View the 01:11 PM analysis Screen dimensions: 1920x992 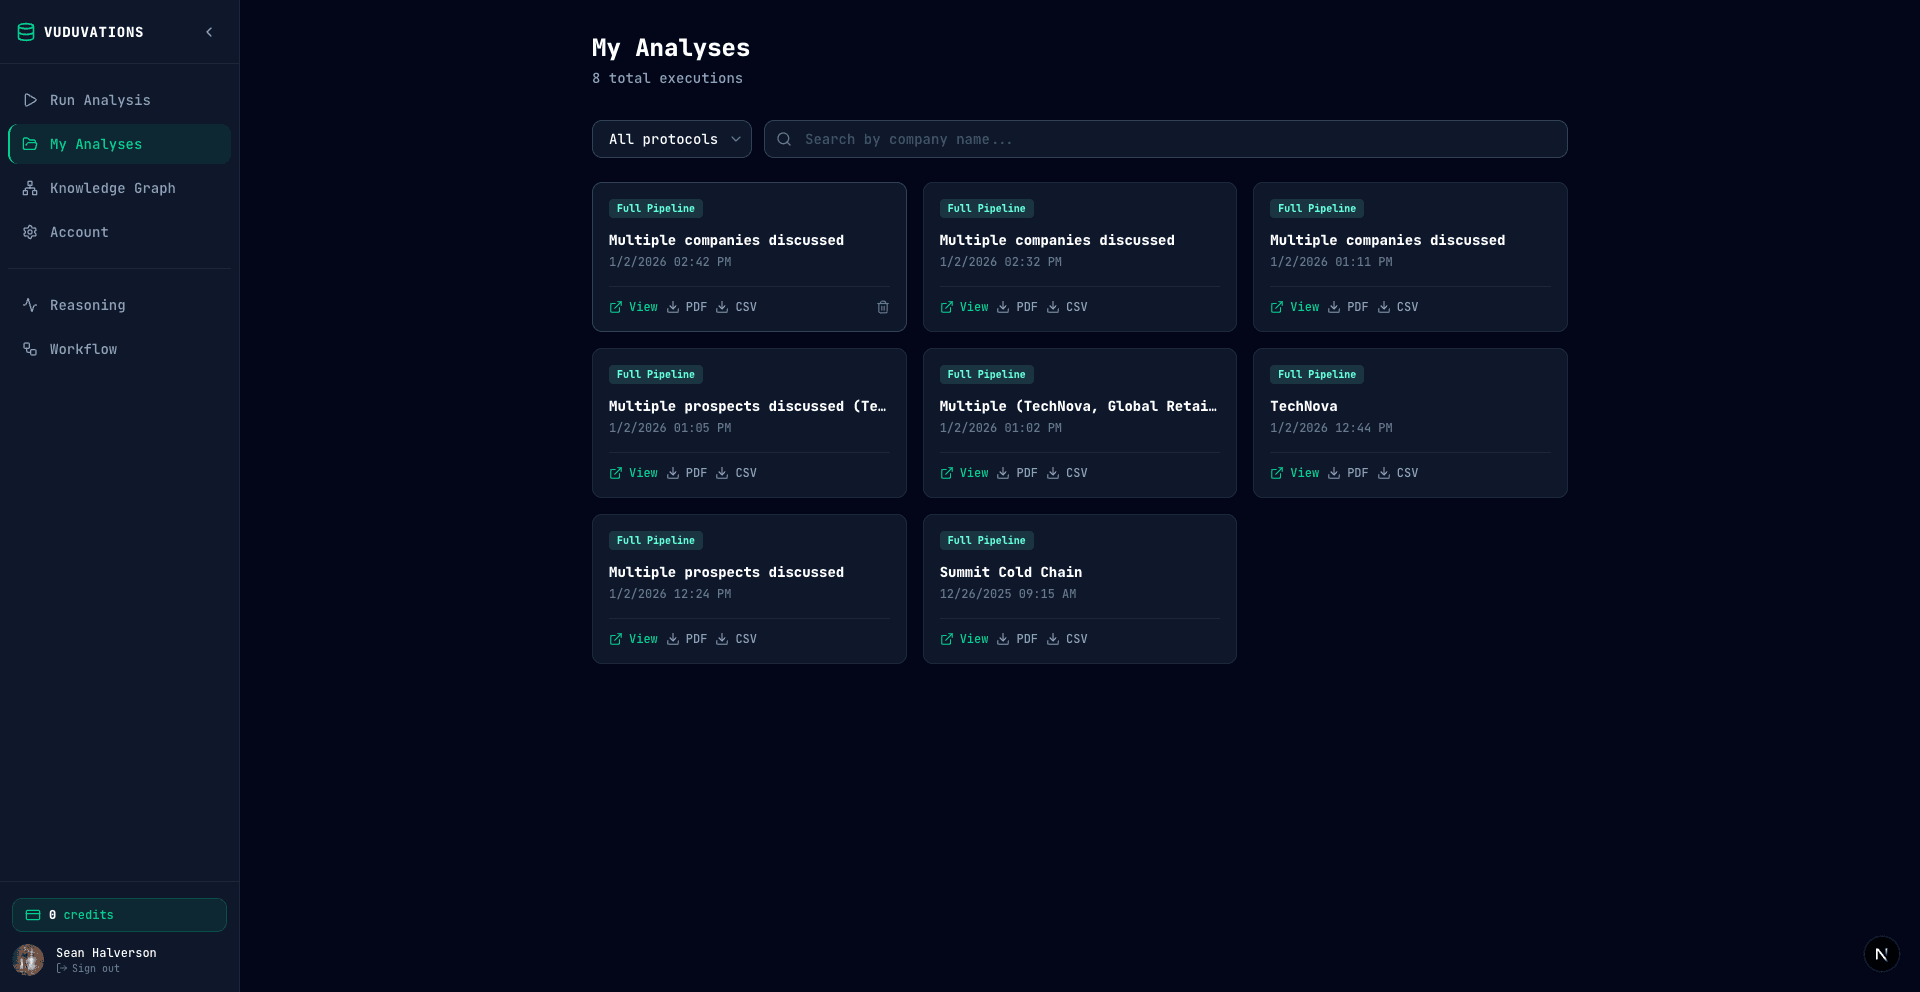(x=1295, y=307)
